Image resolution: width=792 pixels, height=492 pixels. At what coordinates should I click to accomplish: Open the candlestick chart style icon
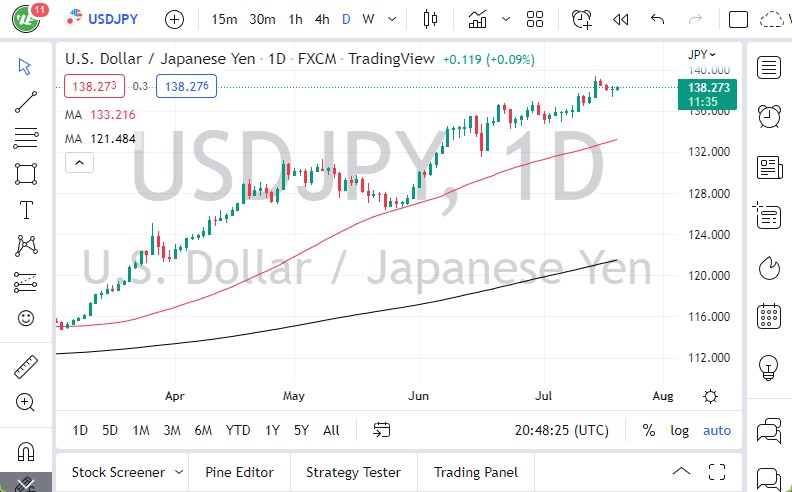point(431,19)
